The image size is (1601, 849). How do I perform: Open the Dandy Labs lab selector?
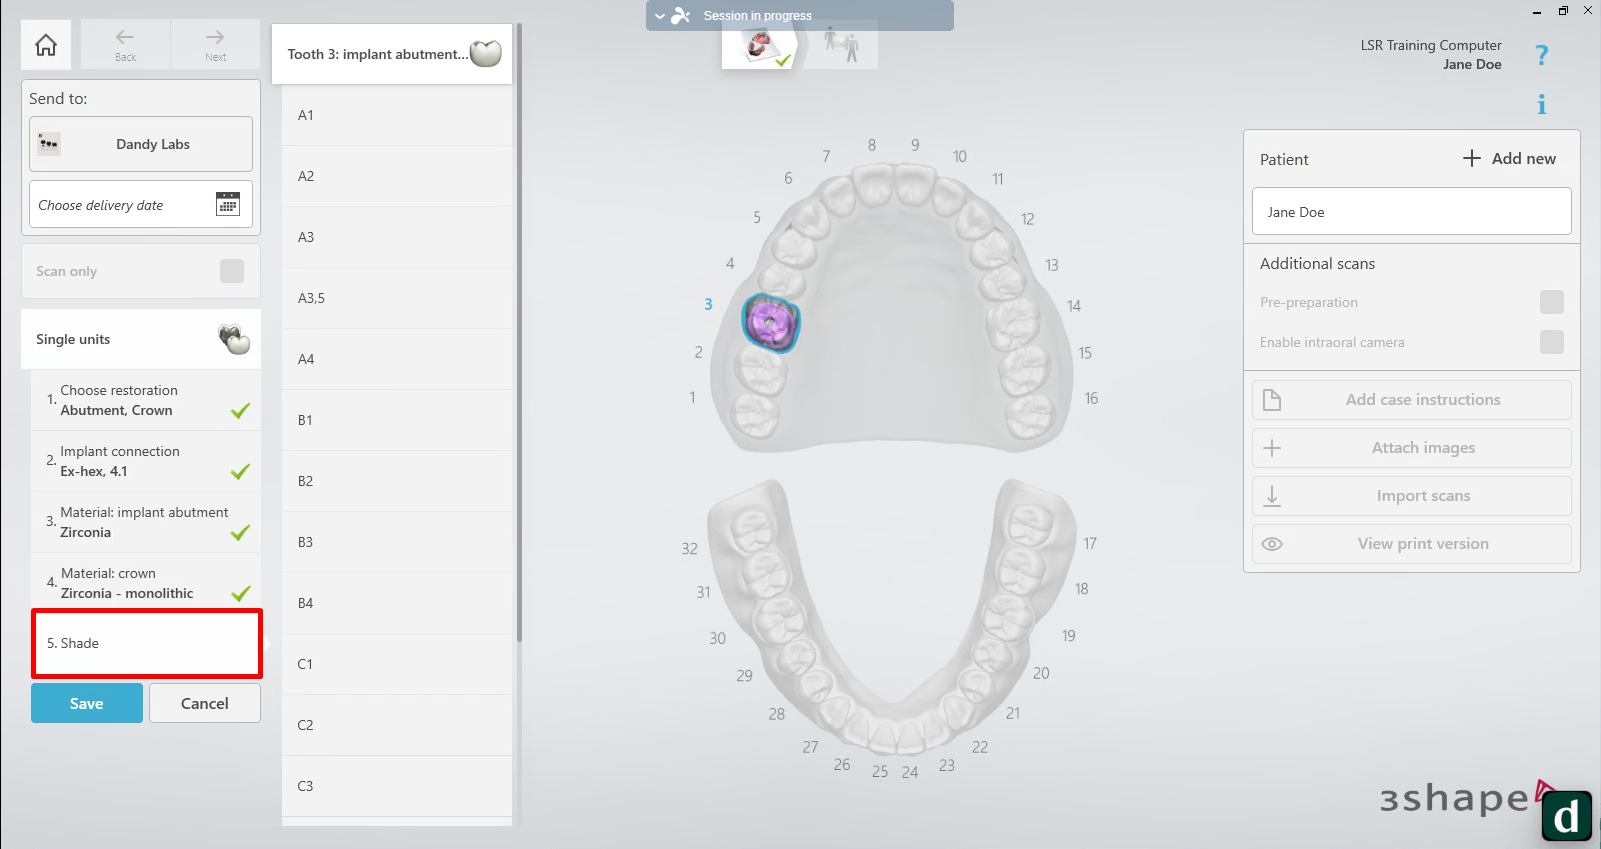coord(141,144)
